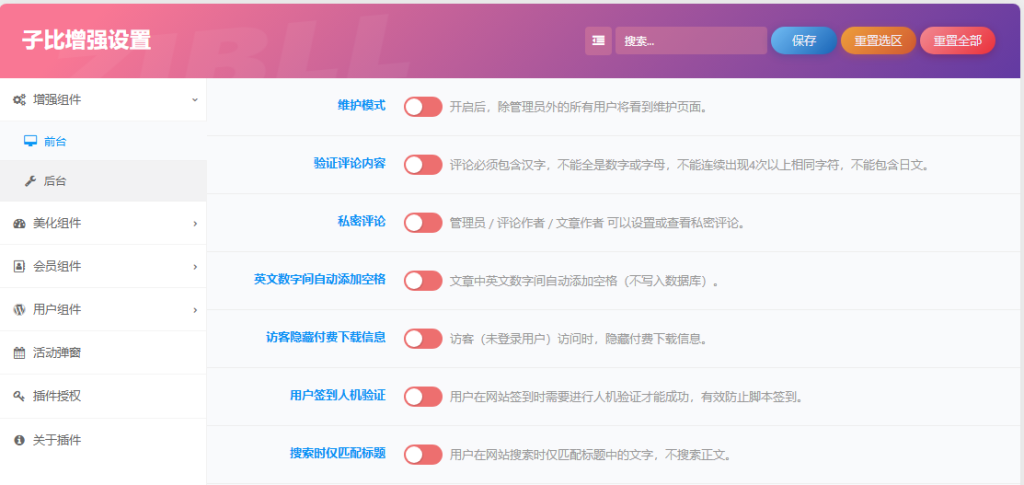1024x485 pixels.
Task: Click the key icon beside 插件授权
Action: 19,396
